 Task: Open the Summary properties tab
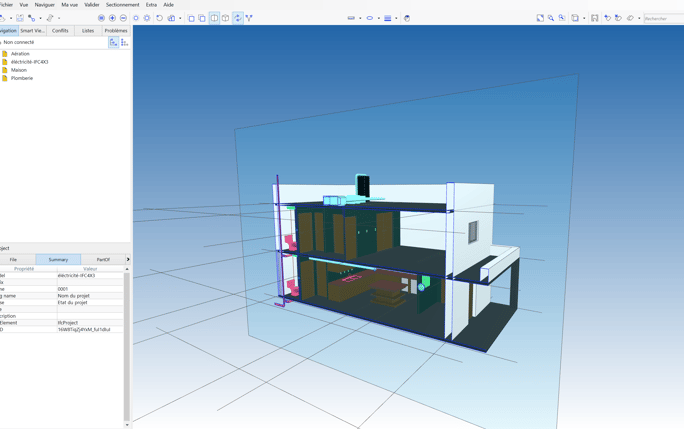point(58,259)
